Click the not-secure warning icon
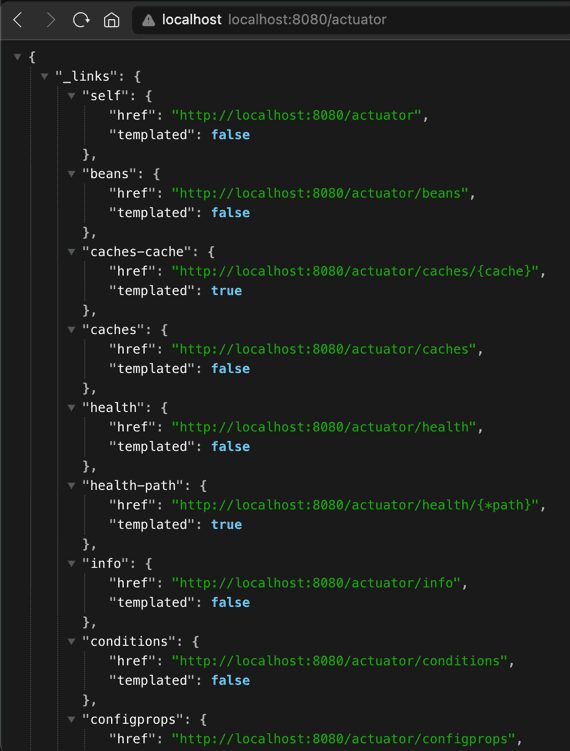This screenshot has width=570, height=751. click(148, 20)
